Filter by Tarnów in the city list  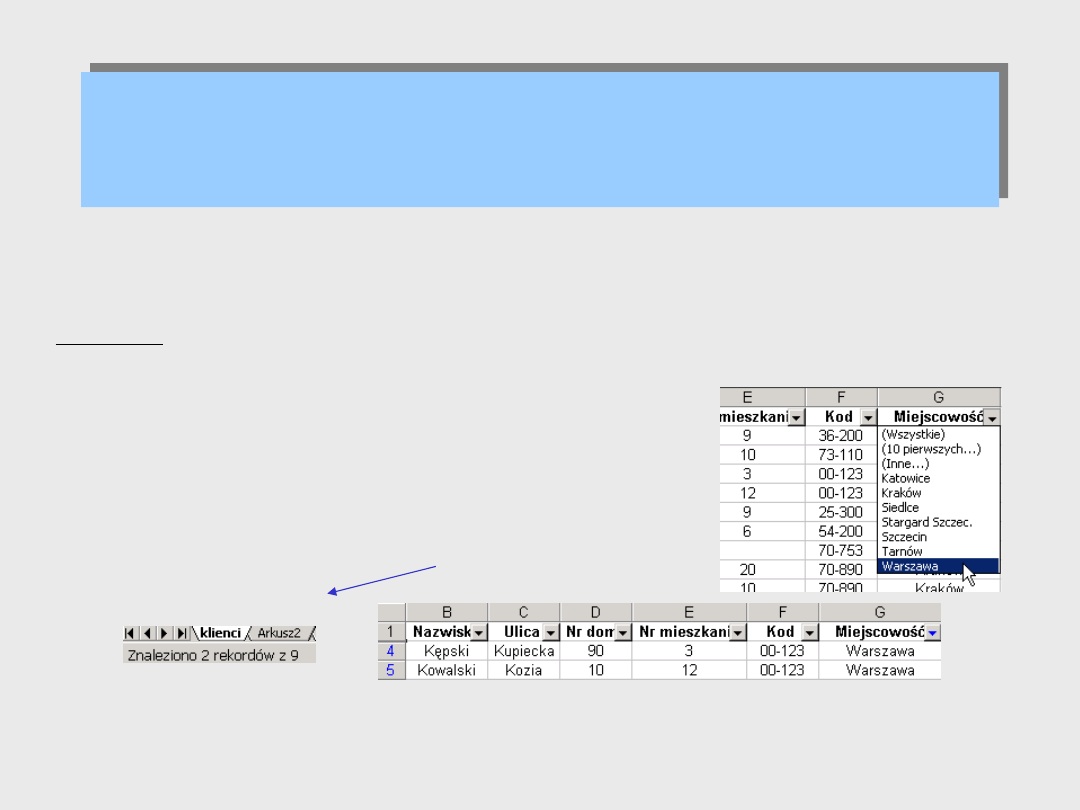(901, 551)
